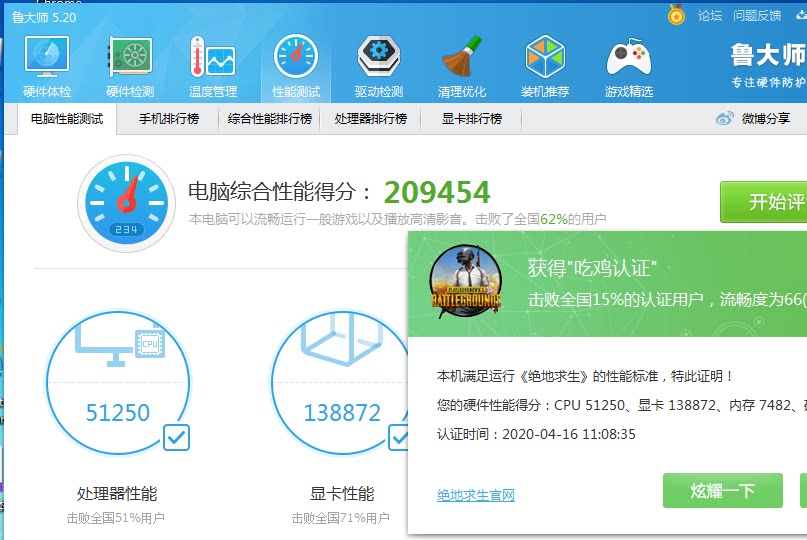Click the GPU score 138872
The height and width of the screenshot is (540, 807).
342,413
